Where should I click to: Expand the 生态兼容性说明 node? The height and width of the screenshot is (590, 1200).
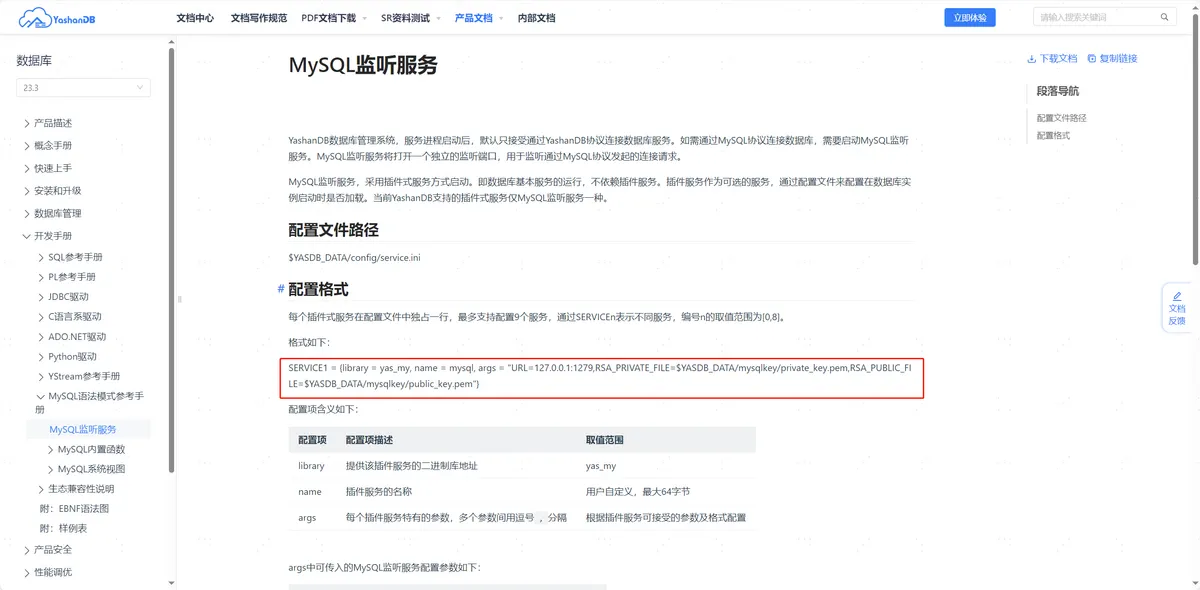(40, 489)
